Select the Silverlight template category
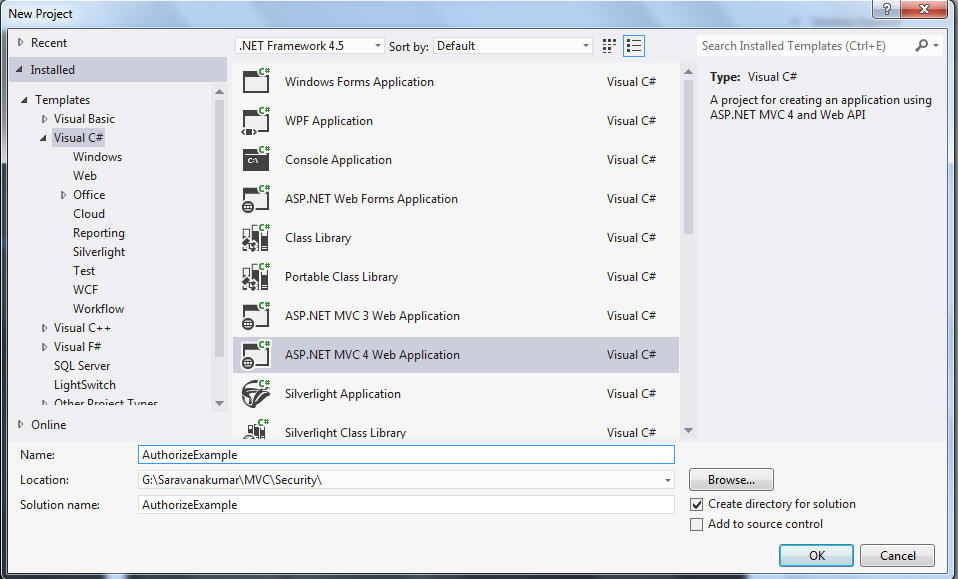 pyautogui.click(x=99, y=252)
